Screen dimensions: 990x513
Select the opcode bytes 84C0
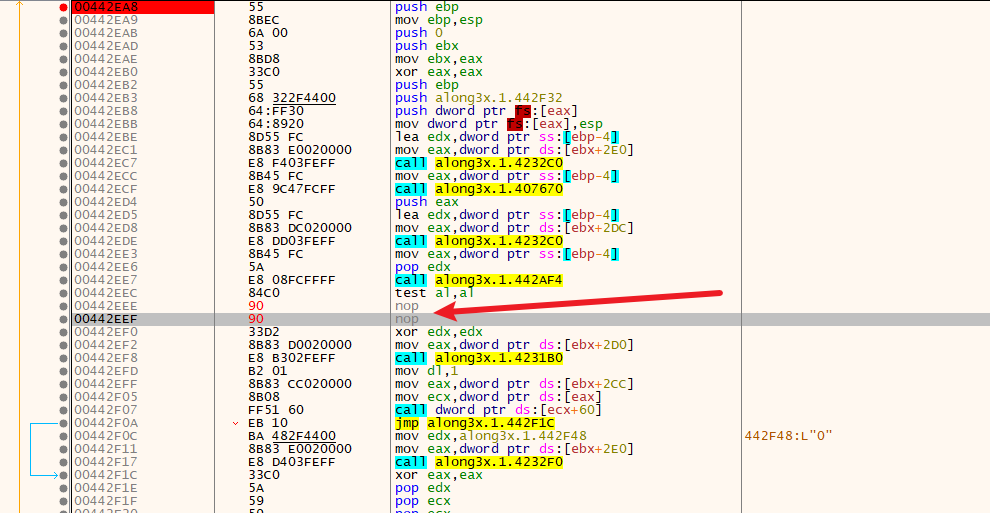pos(264,293)
